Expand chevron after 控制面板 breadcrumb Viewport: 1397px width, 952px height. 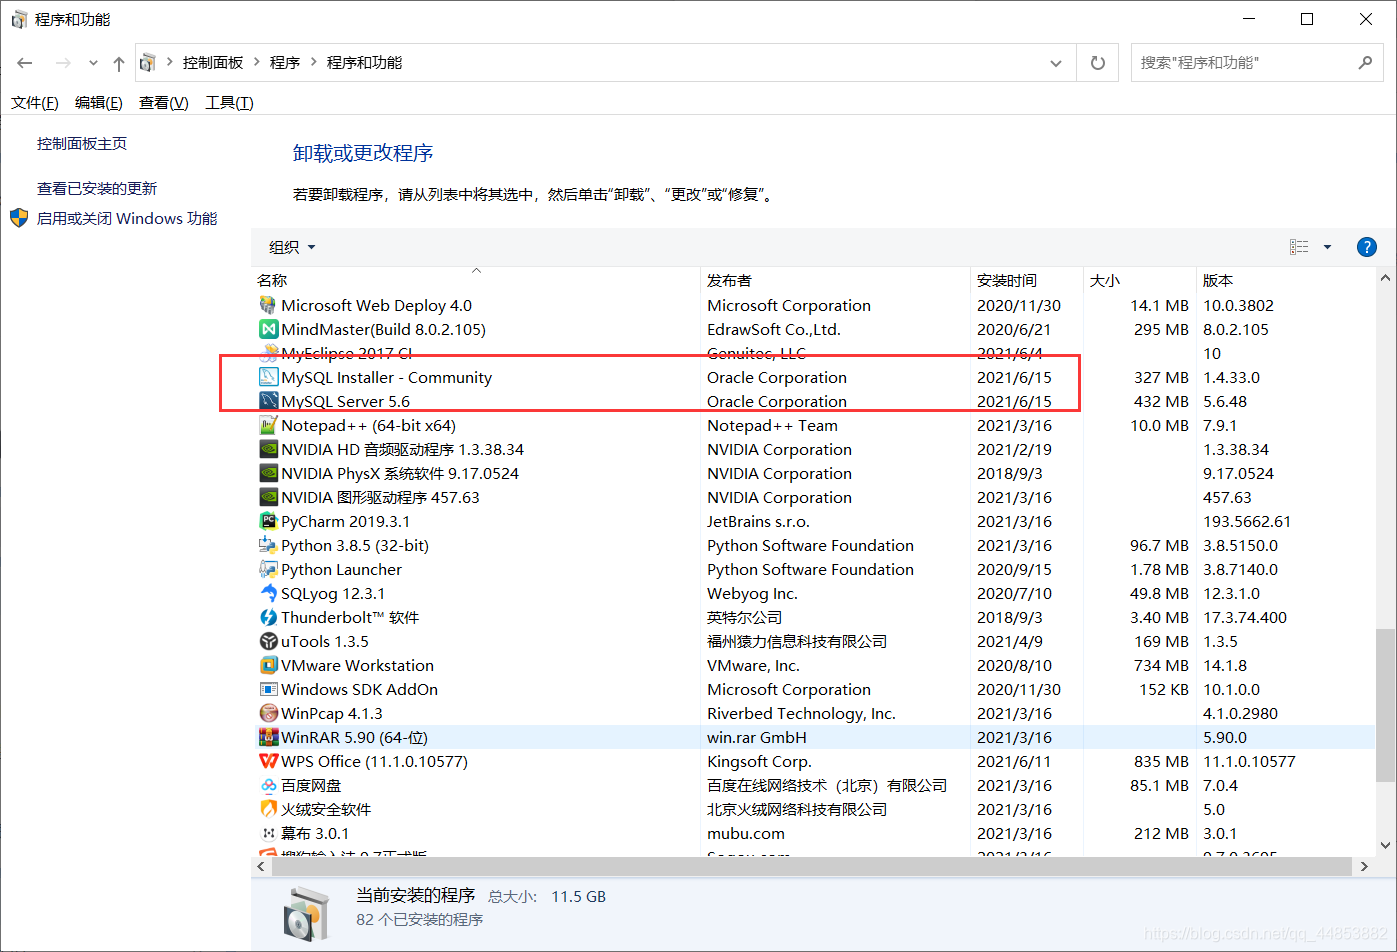258,62
